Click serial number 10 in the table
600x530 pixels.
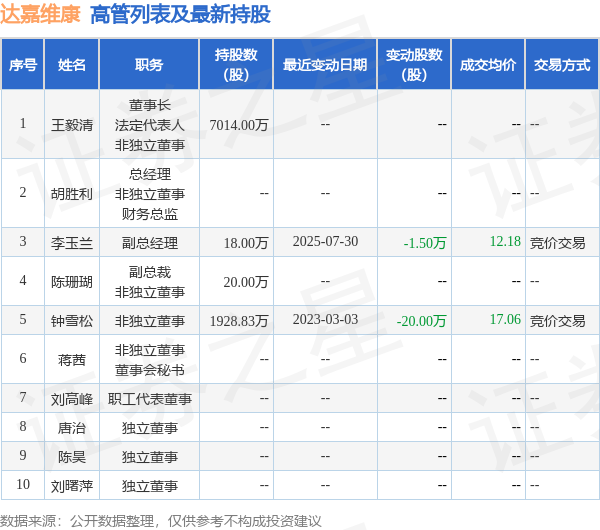[x=23, y=484]
